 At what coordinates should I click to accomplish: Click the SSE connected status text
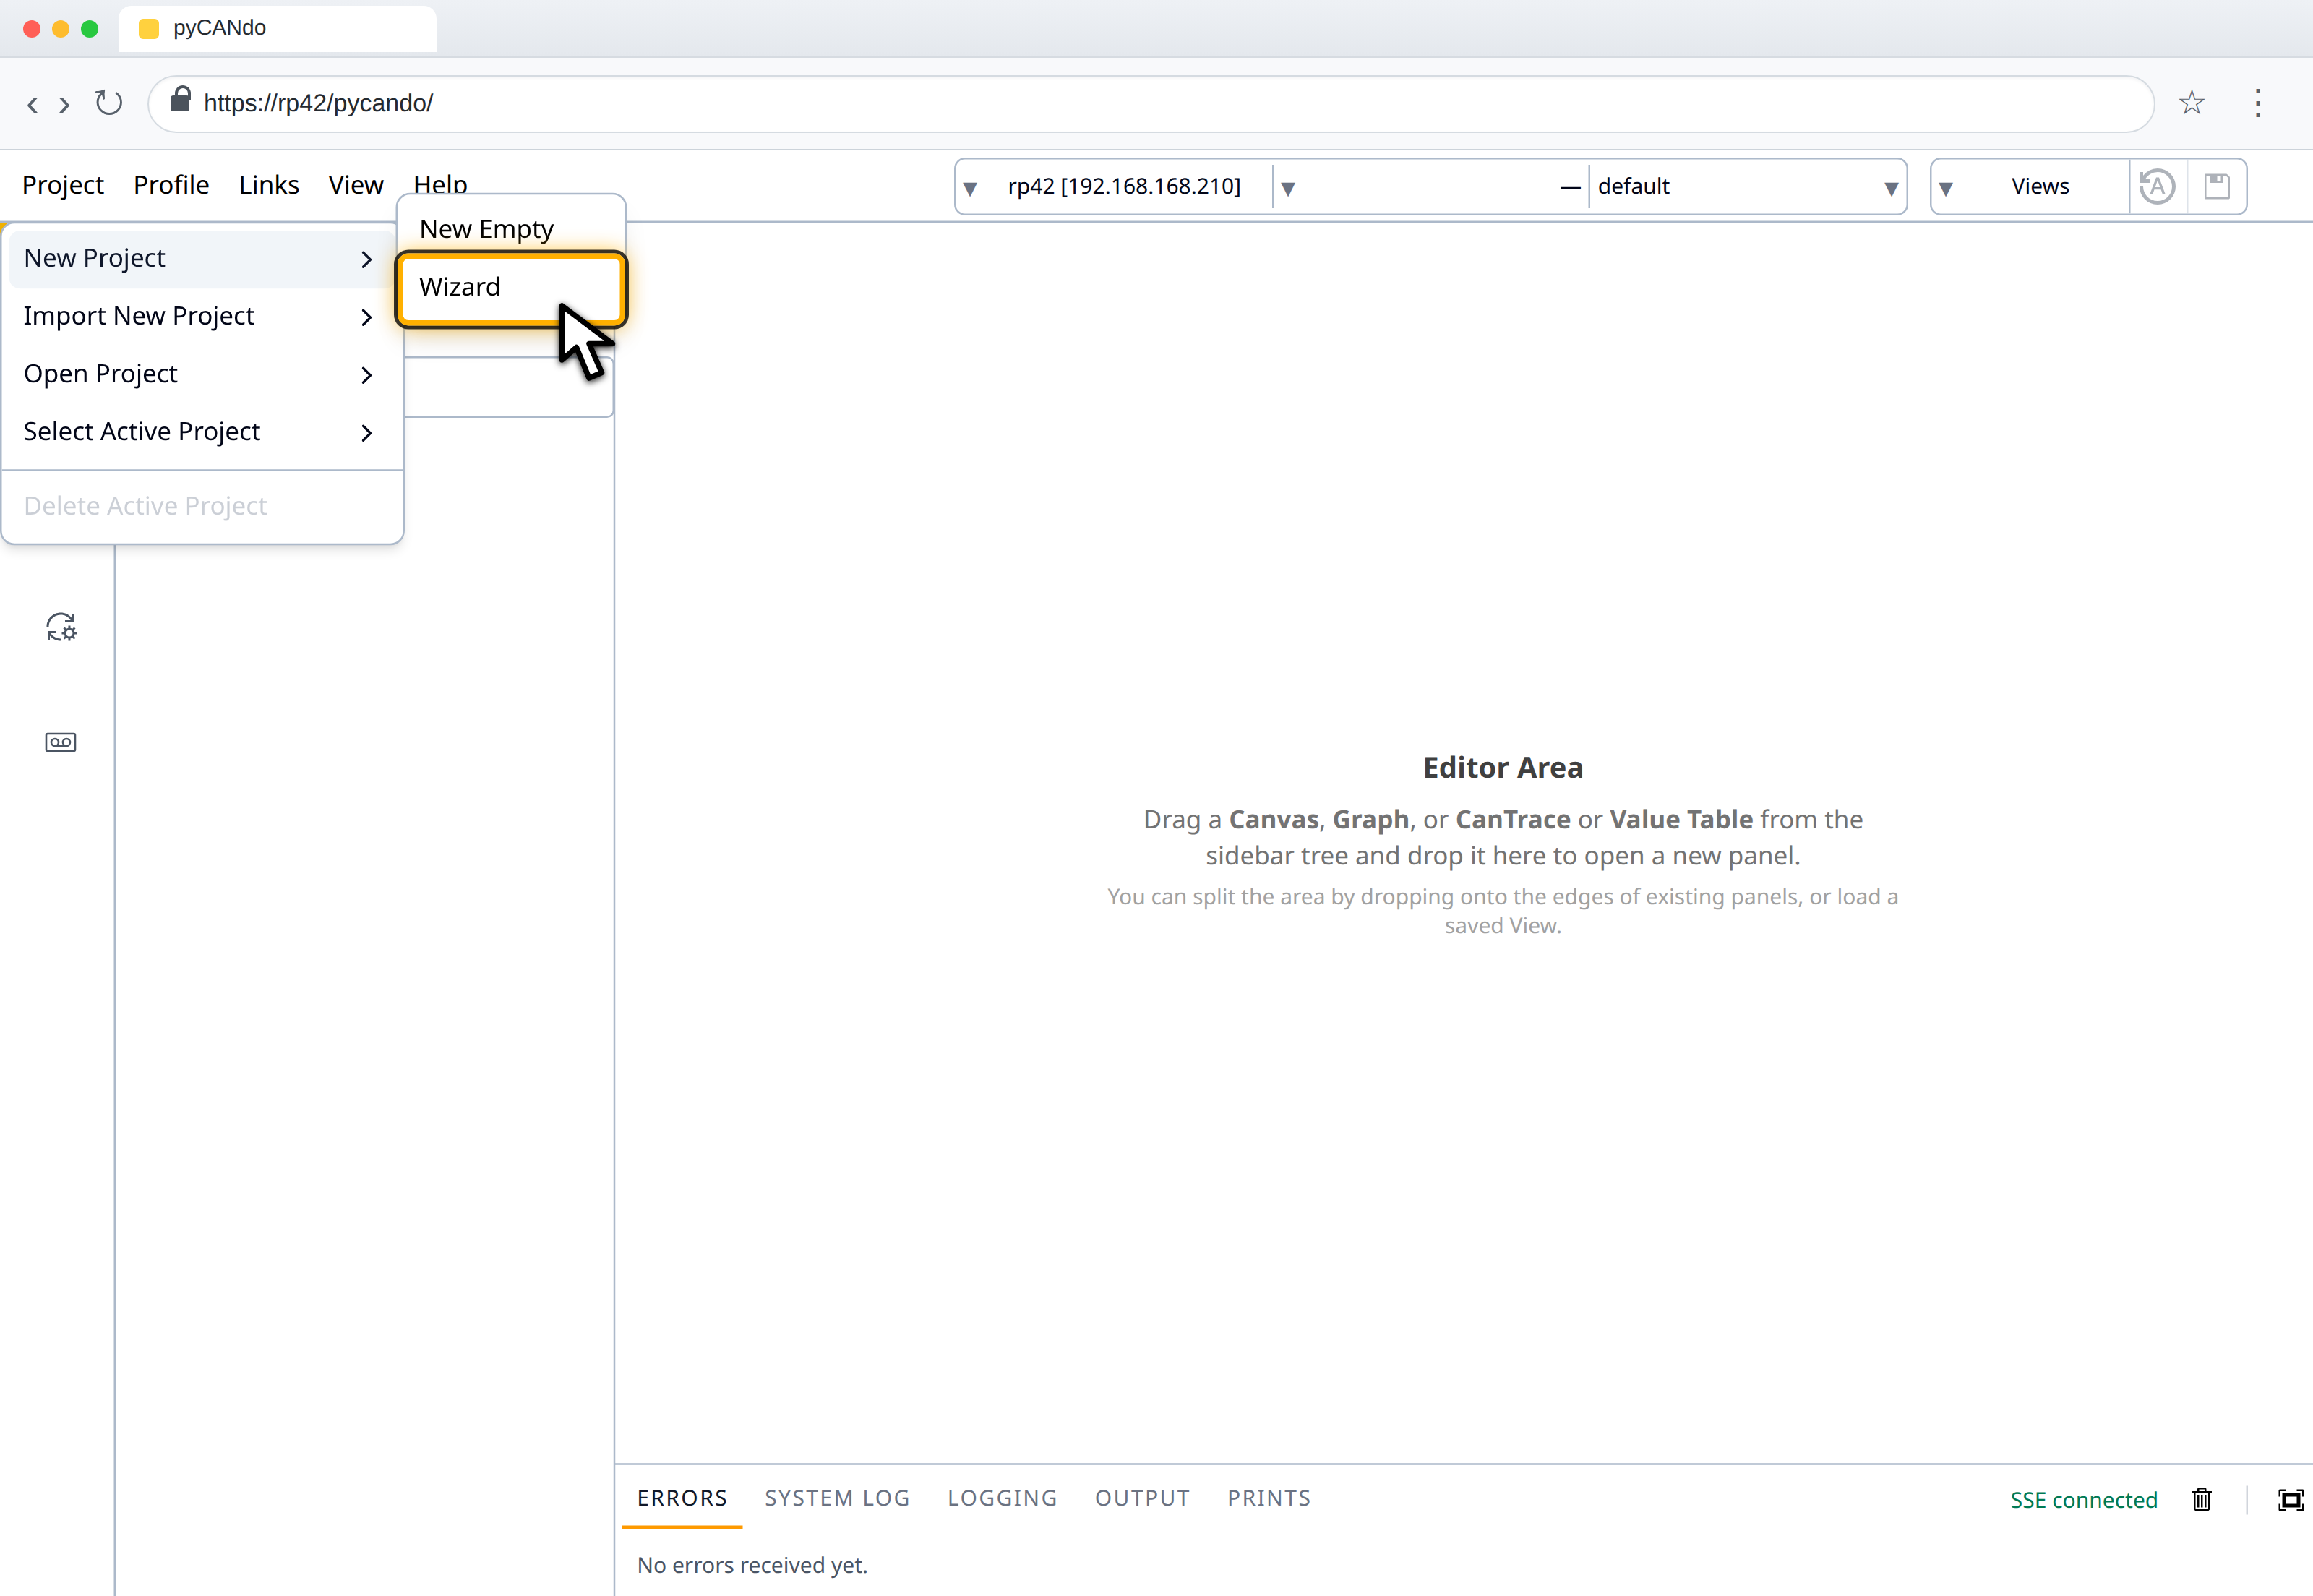click(2084, 1500)
